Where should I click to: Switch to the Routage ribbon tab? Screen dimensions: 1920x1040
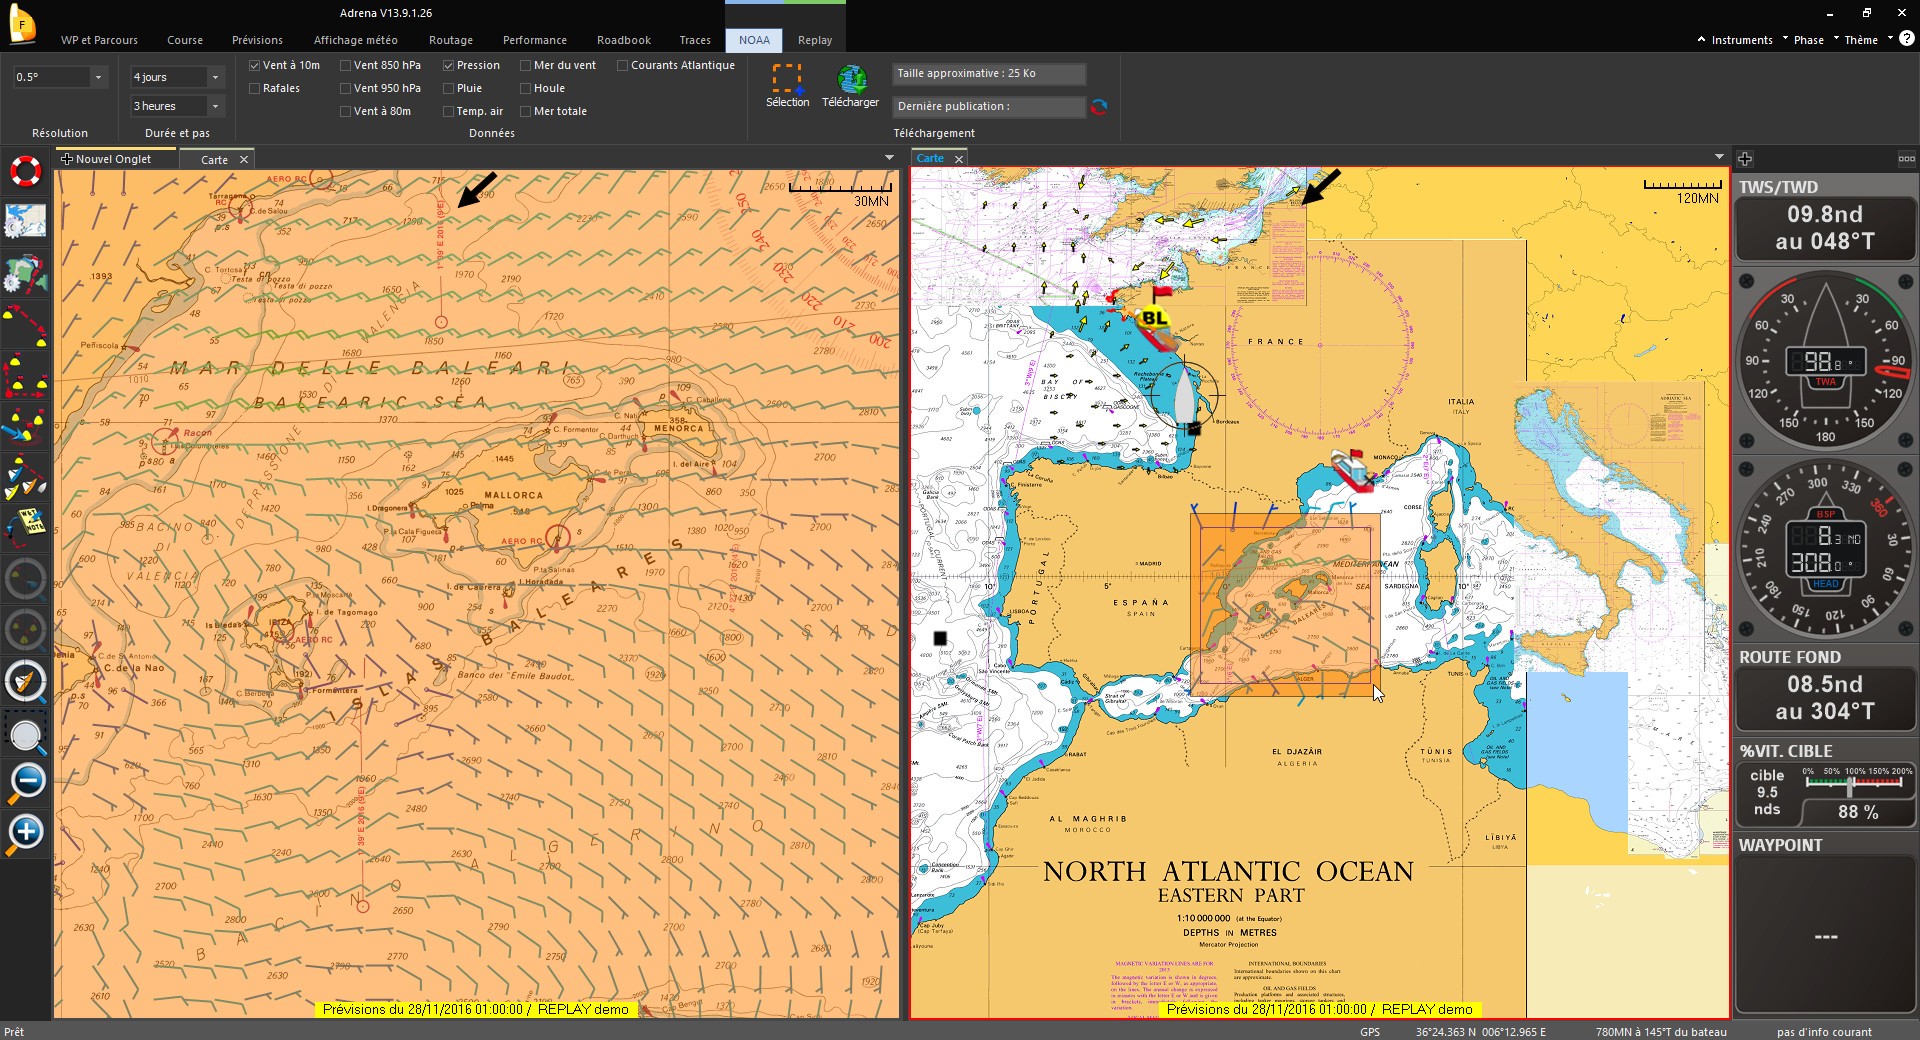coord(451,40)
